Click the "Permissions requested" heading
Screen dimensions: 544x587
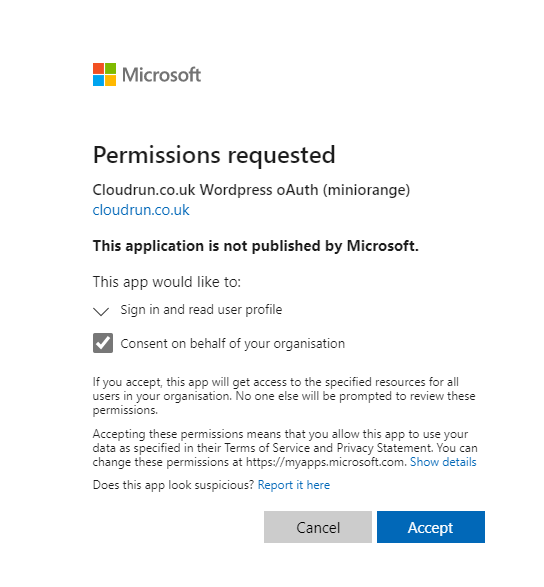pos(214,155)
